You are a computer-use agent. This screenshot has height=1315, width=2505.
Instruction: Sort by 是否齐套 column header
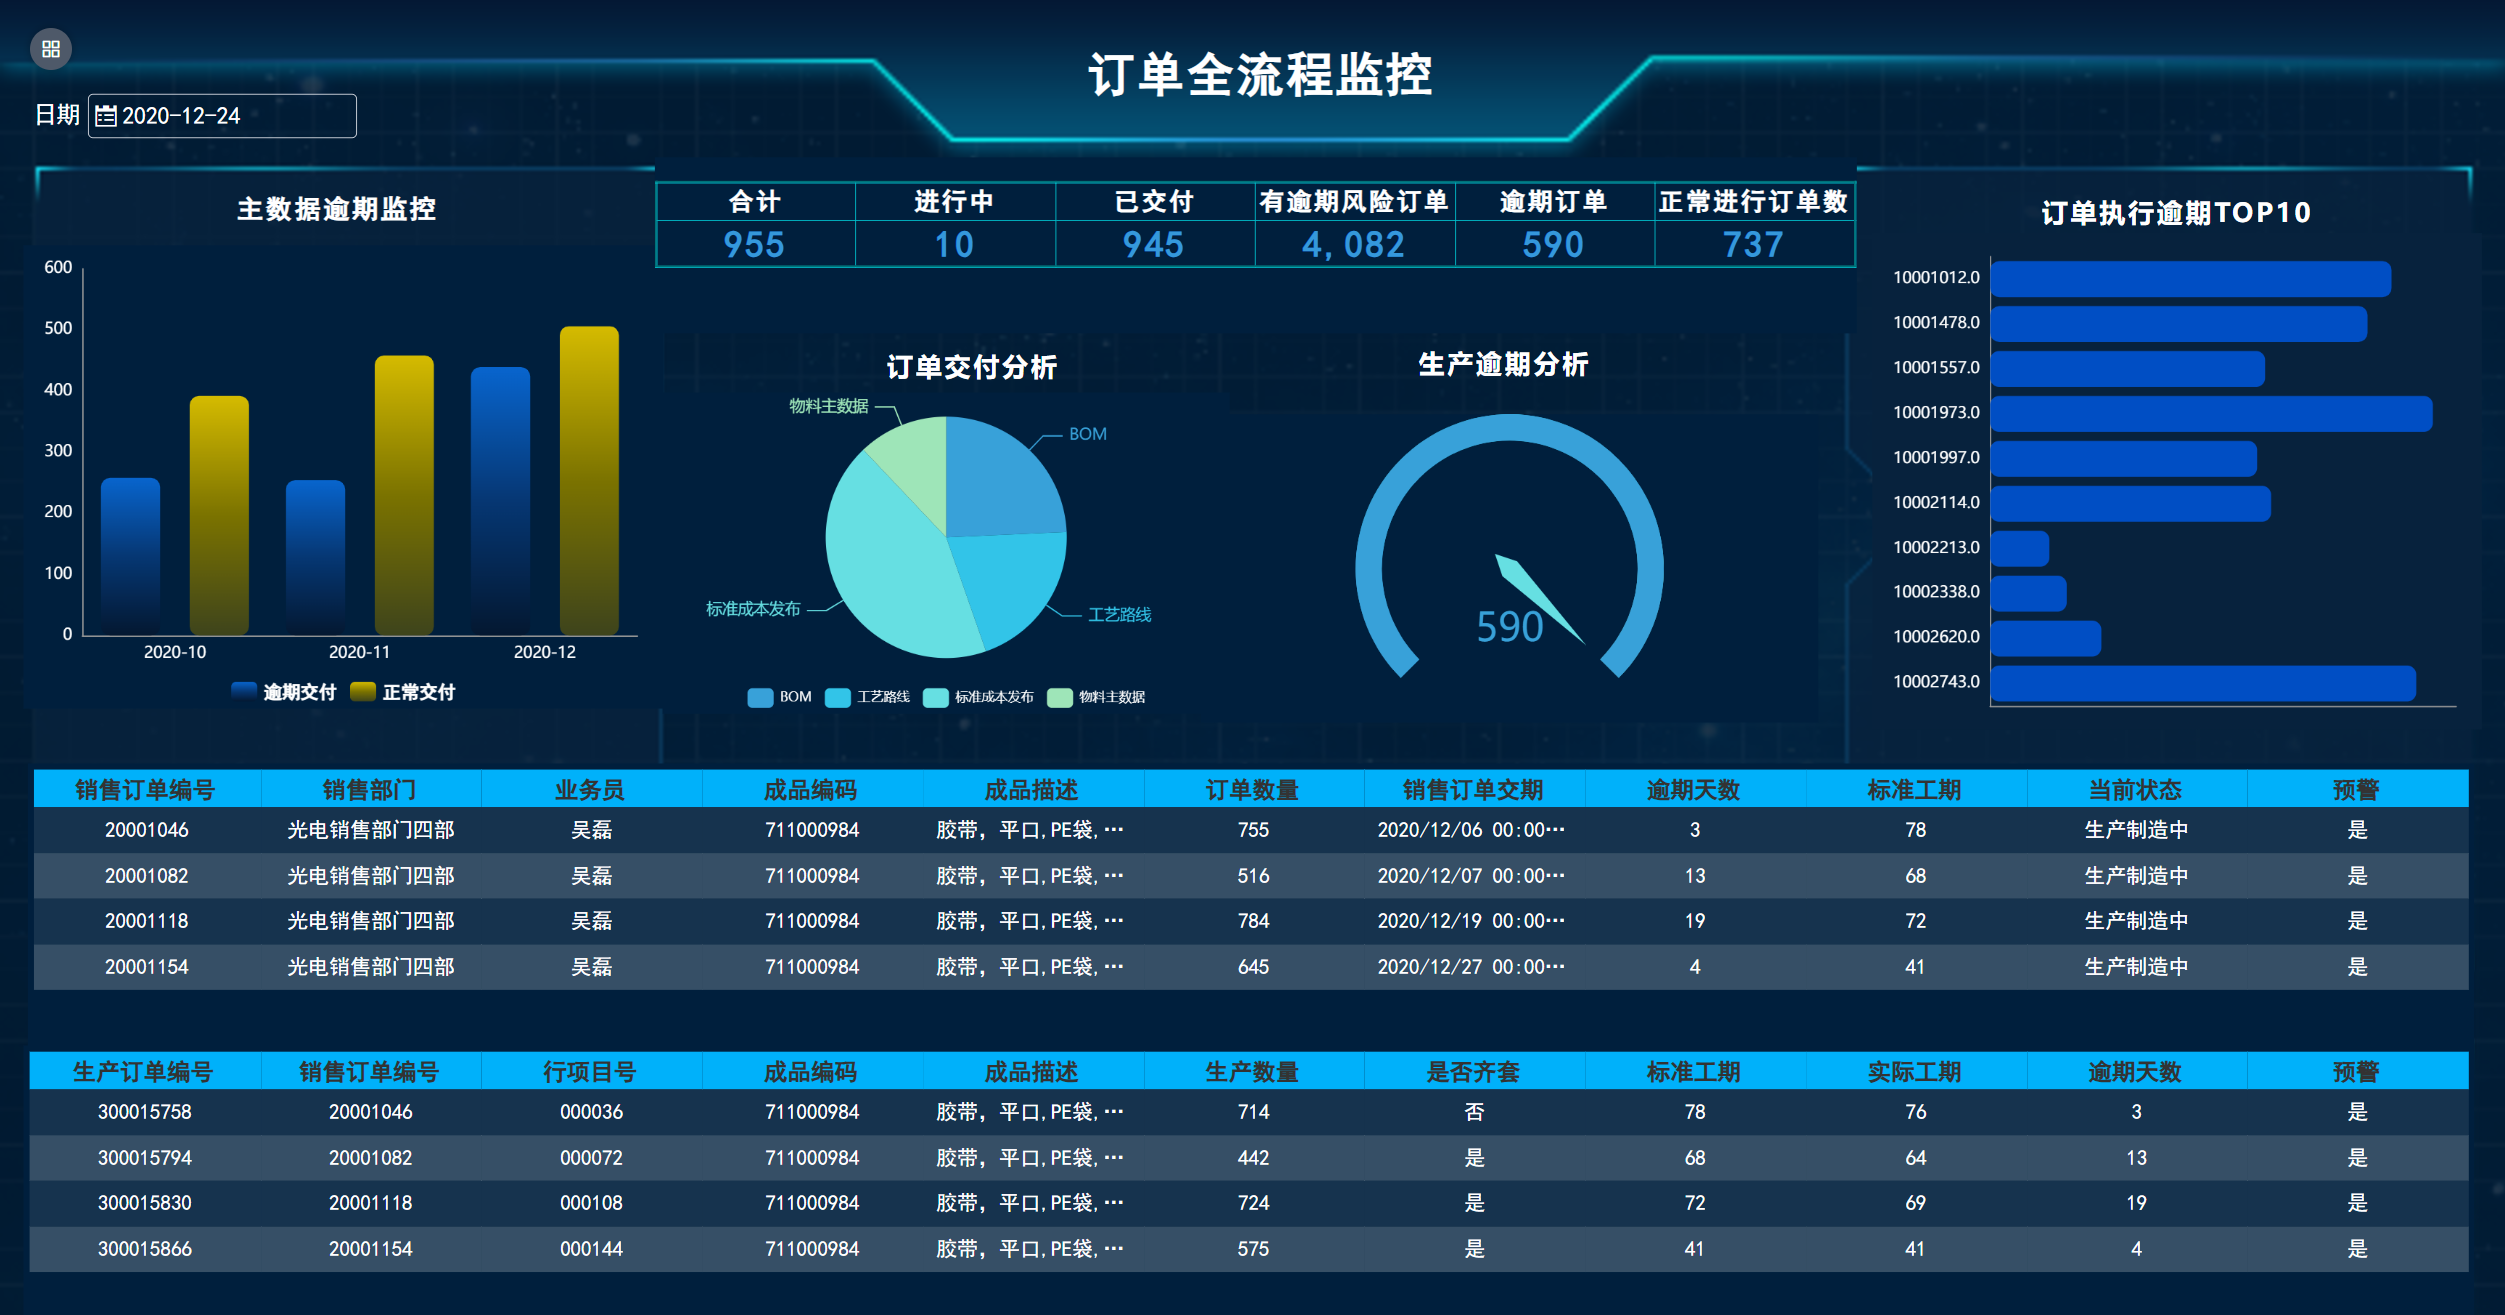[x=1473, y=1072]
